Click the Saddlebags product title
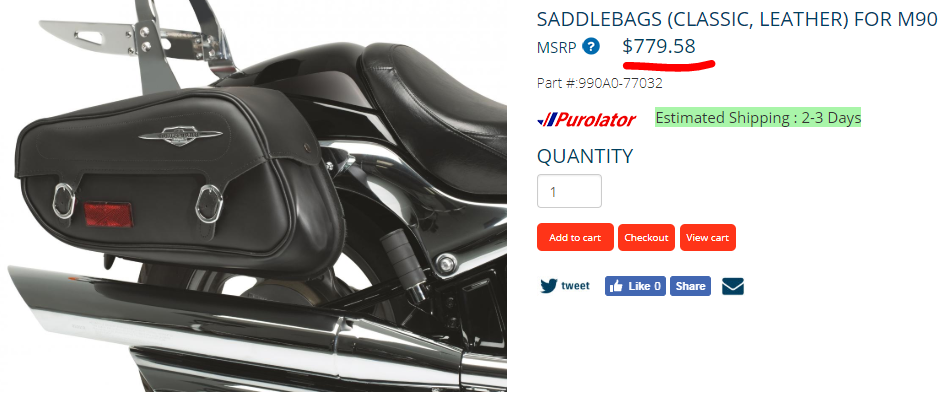The width and height of the screenshot is (943, 401). pos(737,19)
